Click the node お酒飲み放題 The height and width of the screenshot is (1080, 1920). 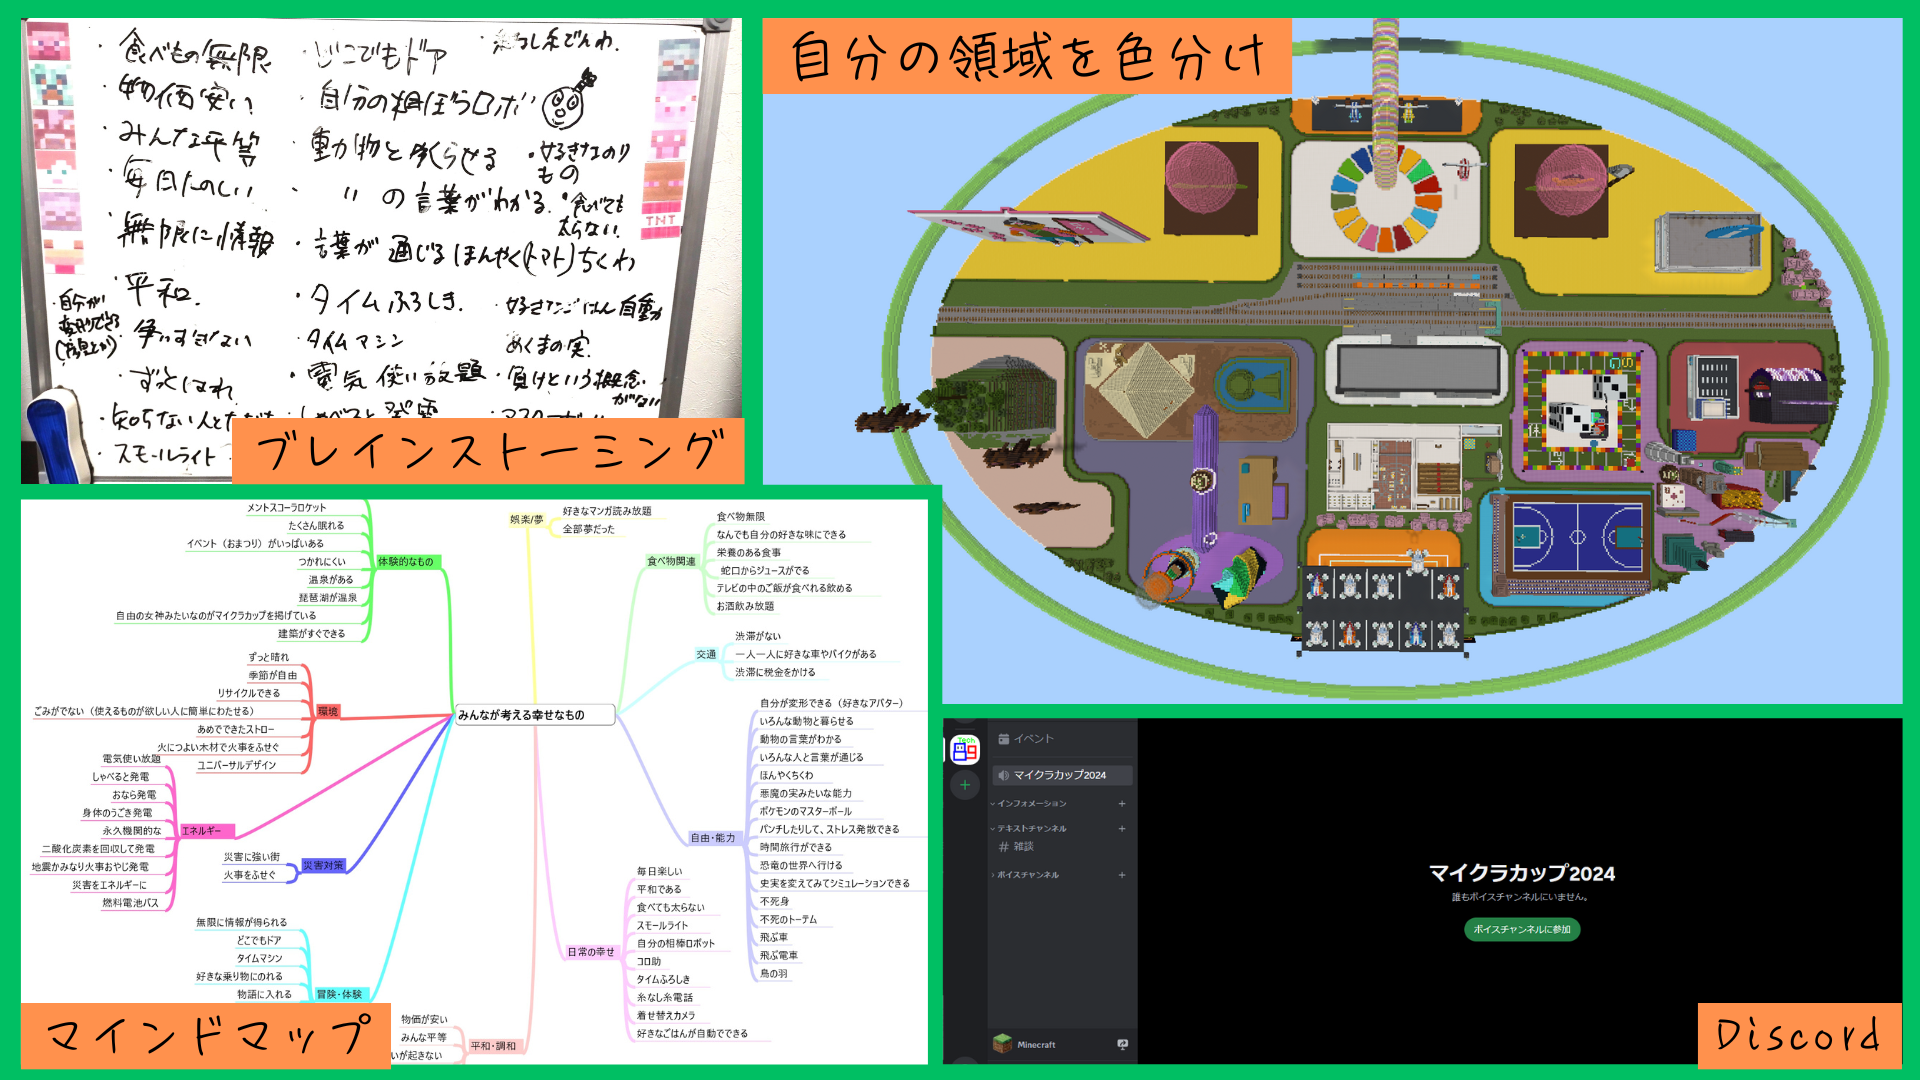click(745, 607)
